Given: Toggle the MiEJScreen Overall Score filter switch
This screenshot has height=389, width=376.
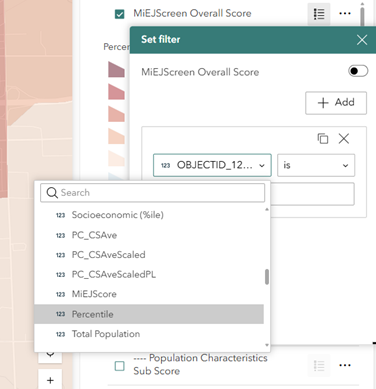Looking at the screenshot, I should click(358, 71).
